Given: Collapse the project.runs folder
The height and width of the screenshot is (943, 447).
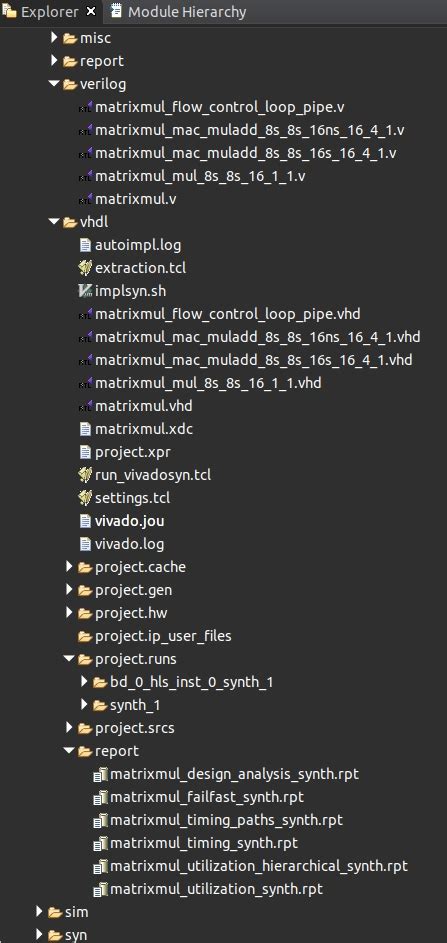Looking at the screenshot, I should pyautogui.click(x=70, y=659).
